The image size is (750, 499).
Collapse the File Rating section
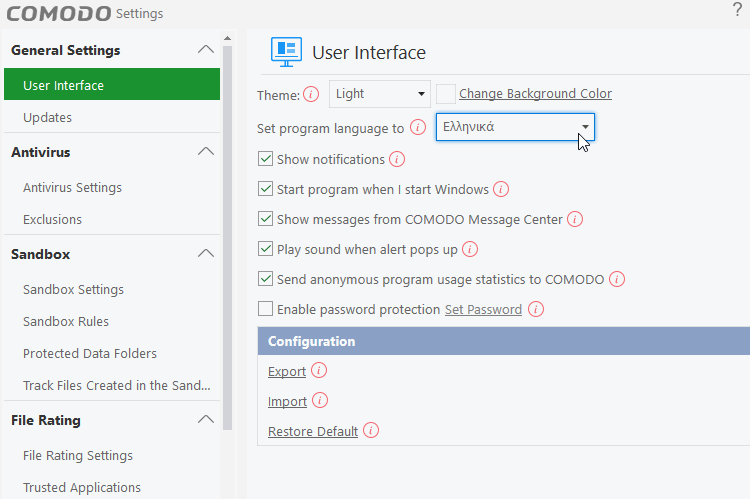pos(206,419)
